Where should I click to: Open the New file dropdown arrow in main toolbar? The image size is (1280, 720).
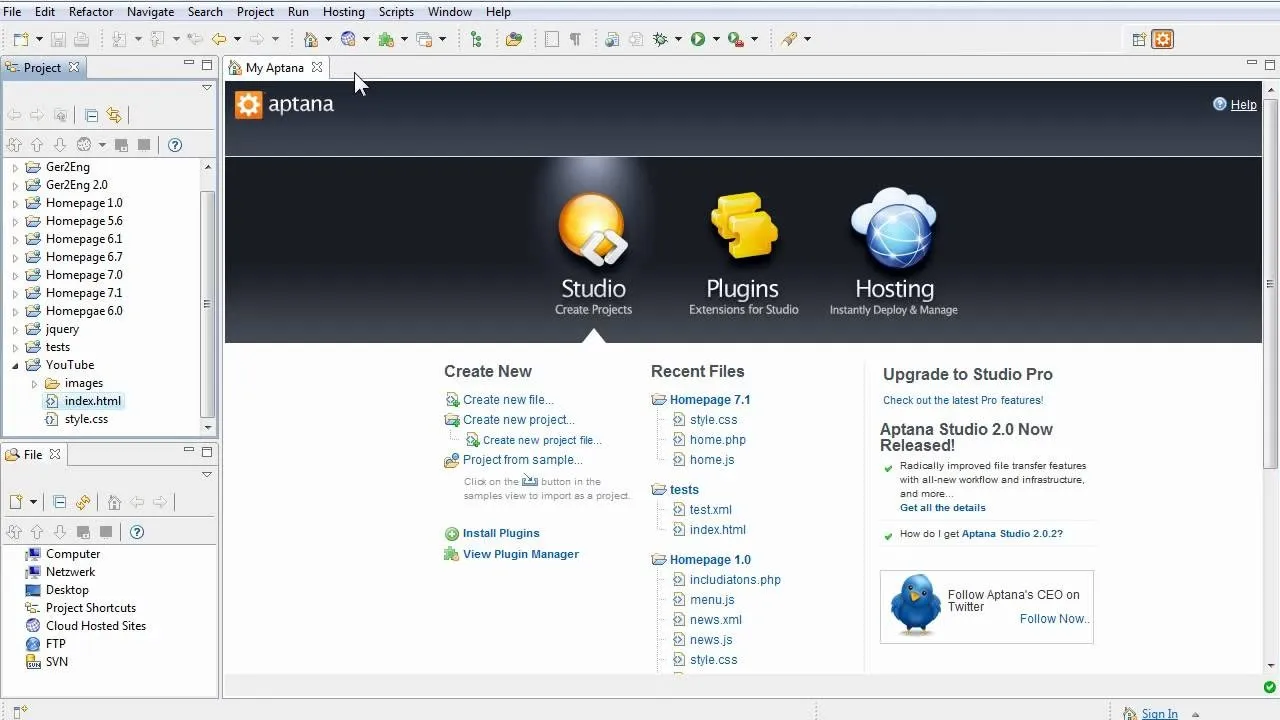coord(39,39)
